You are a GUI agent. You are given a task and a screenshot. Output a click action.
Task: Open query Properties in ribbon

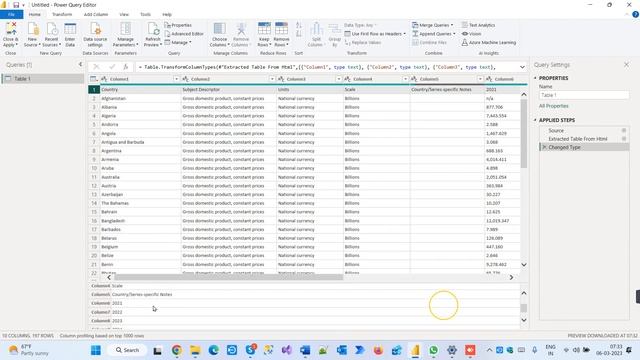click(x=178, y=25)
